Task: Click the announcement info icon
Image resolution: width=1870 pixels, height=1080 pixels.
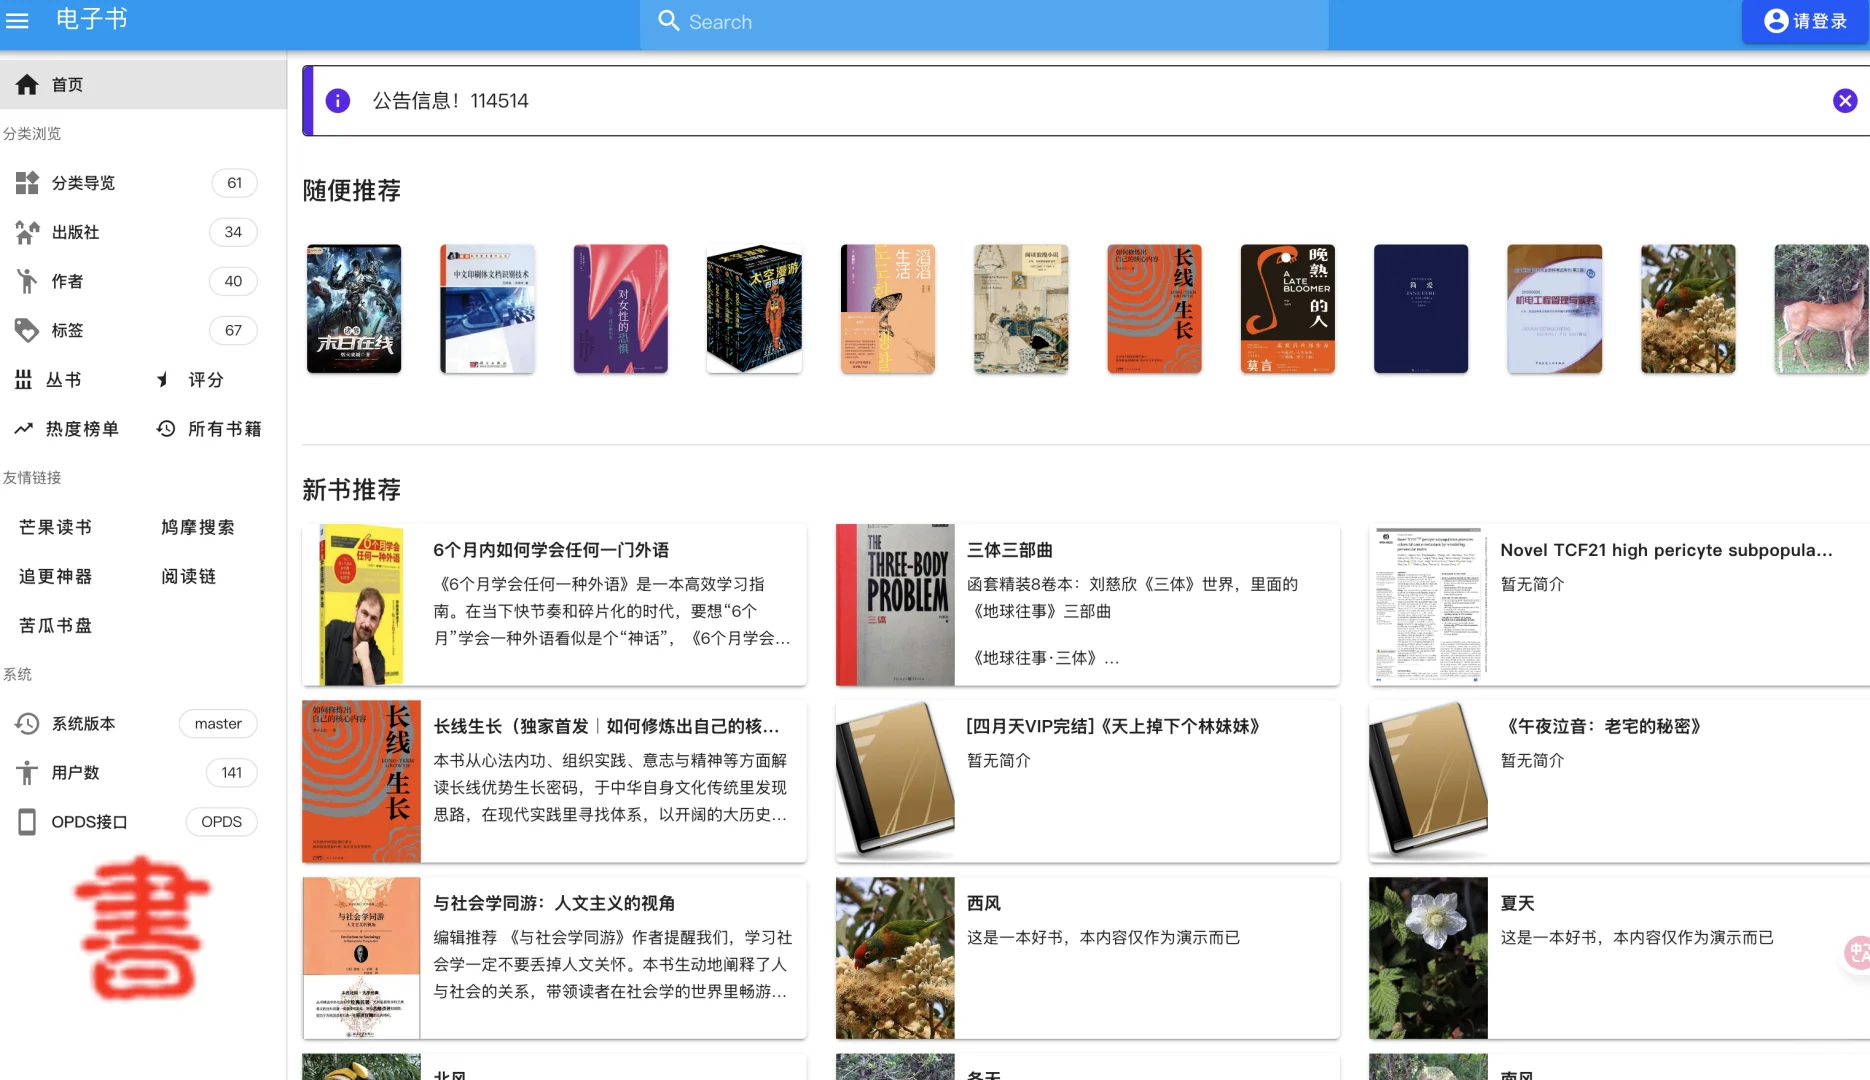Action: pyautogui.click(x=338, y=101)
